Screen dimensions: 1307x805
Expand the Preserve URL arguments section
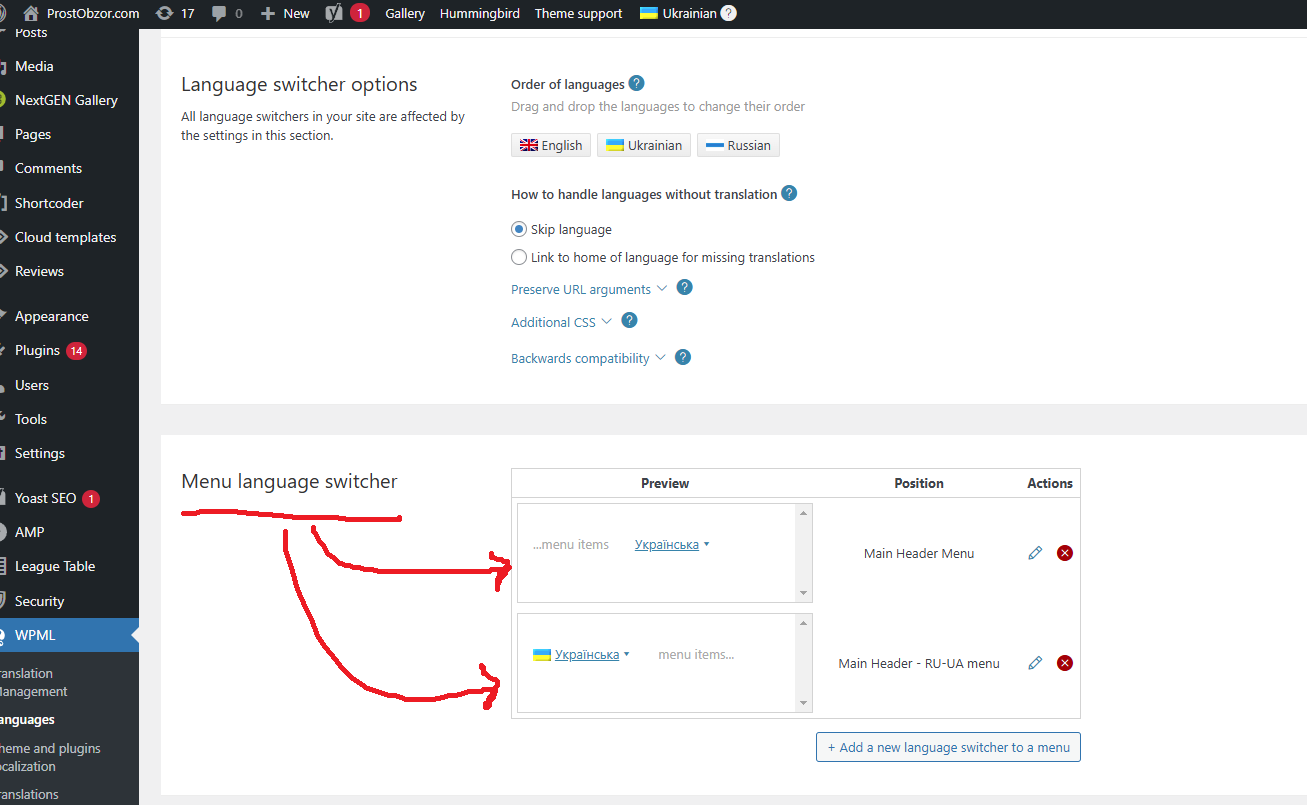[588, 289]
